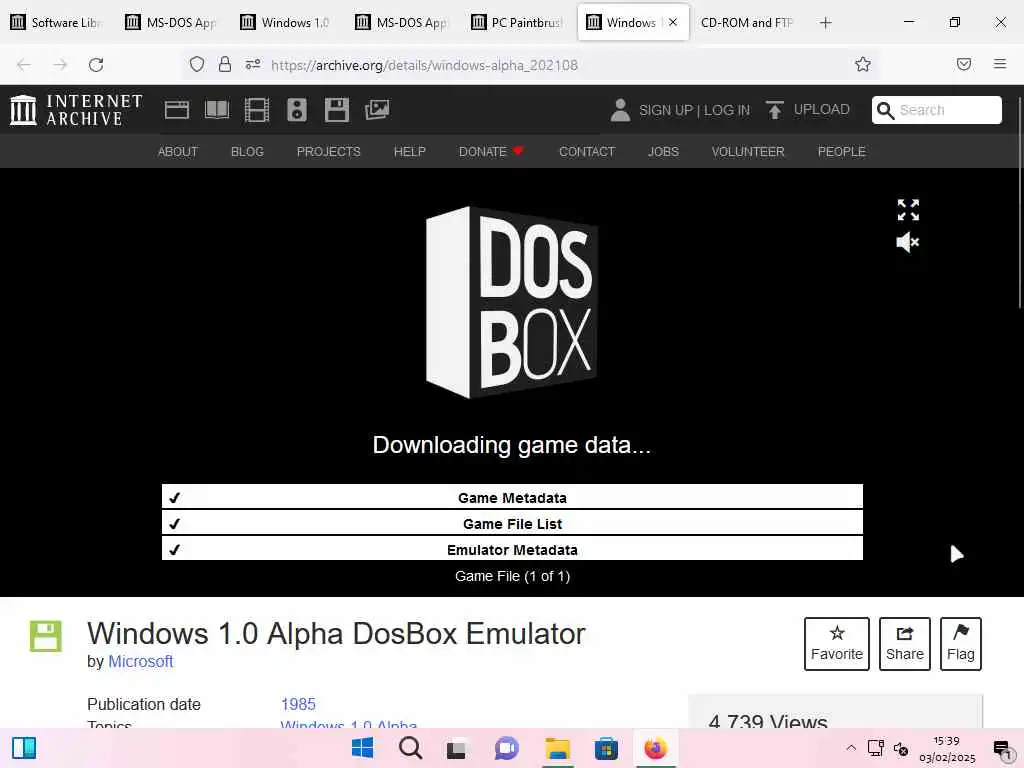Open the Web (Wayback) media icon
Image resolution: width=1024 pixels, height=768 pixels.
176,110
